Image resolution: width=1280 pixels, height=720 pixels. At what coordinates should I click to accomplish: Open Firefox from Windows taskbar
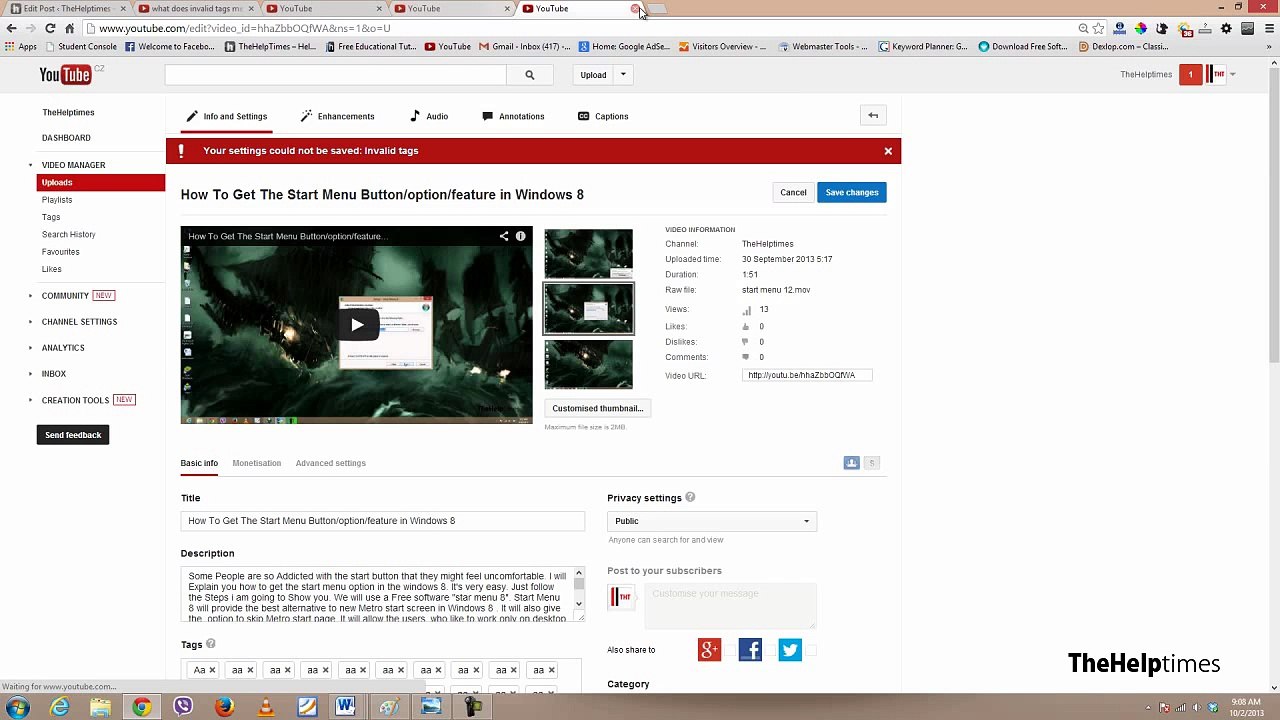pyautogui.click(x=223, y=707)
